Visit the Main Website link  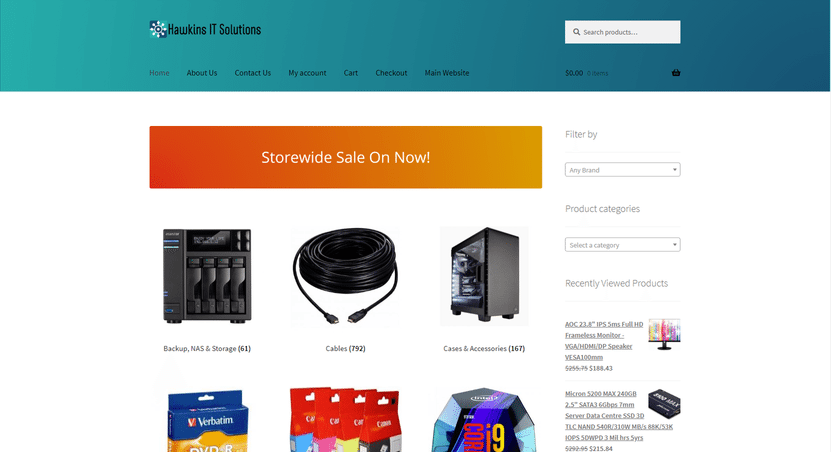(447, 73)
